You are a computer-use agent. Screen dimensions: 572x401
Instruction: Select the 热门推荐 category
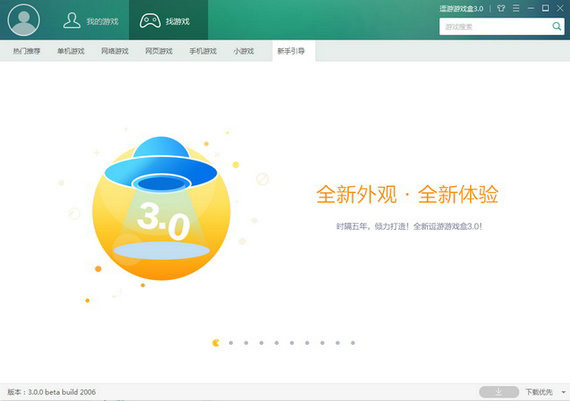pyautogui.click(x=27, y=51)
